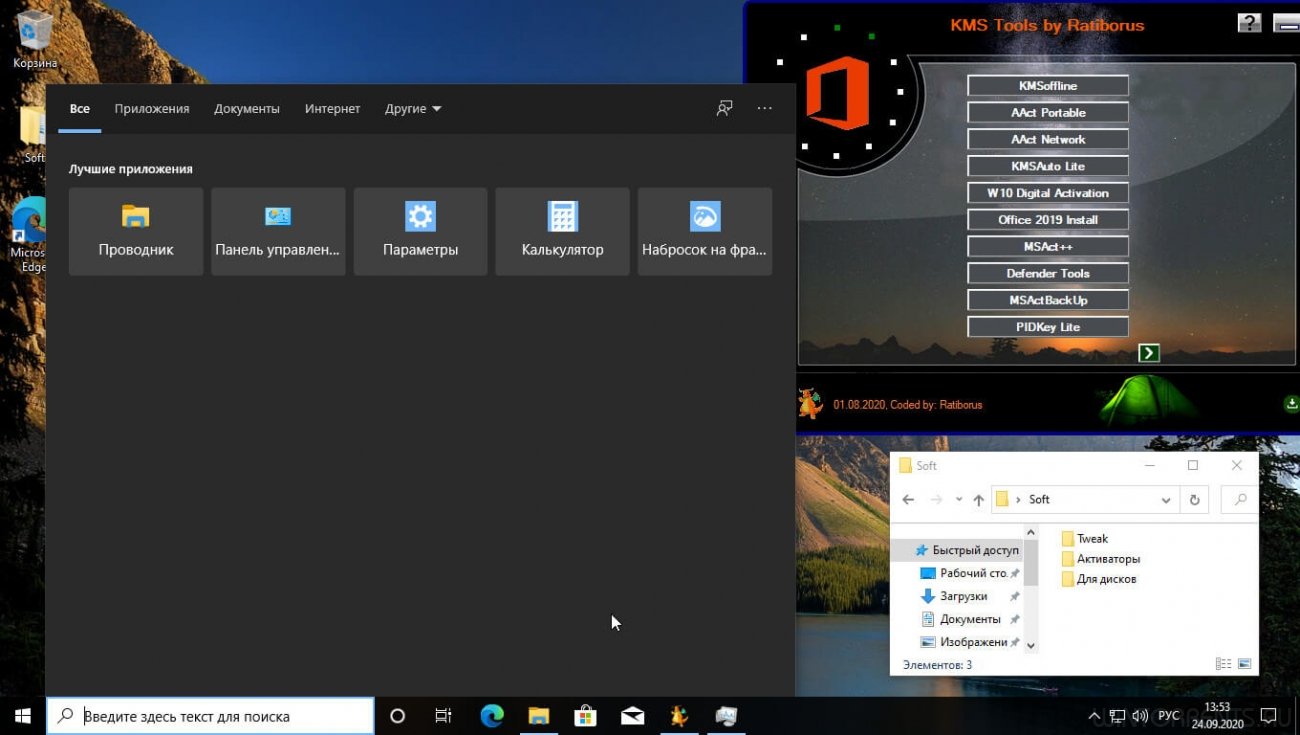Screen dimensions: 1300x735
Task: Open network tray icon
Action: click(1118, 716)
